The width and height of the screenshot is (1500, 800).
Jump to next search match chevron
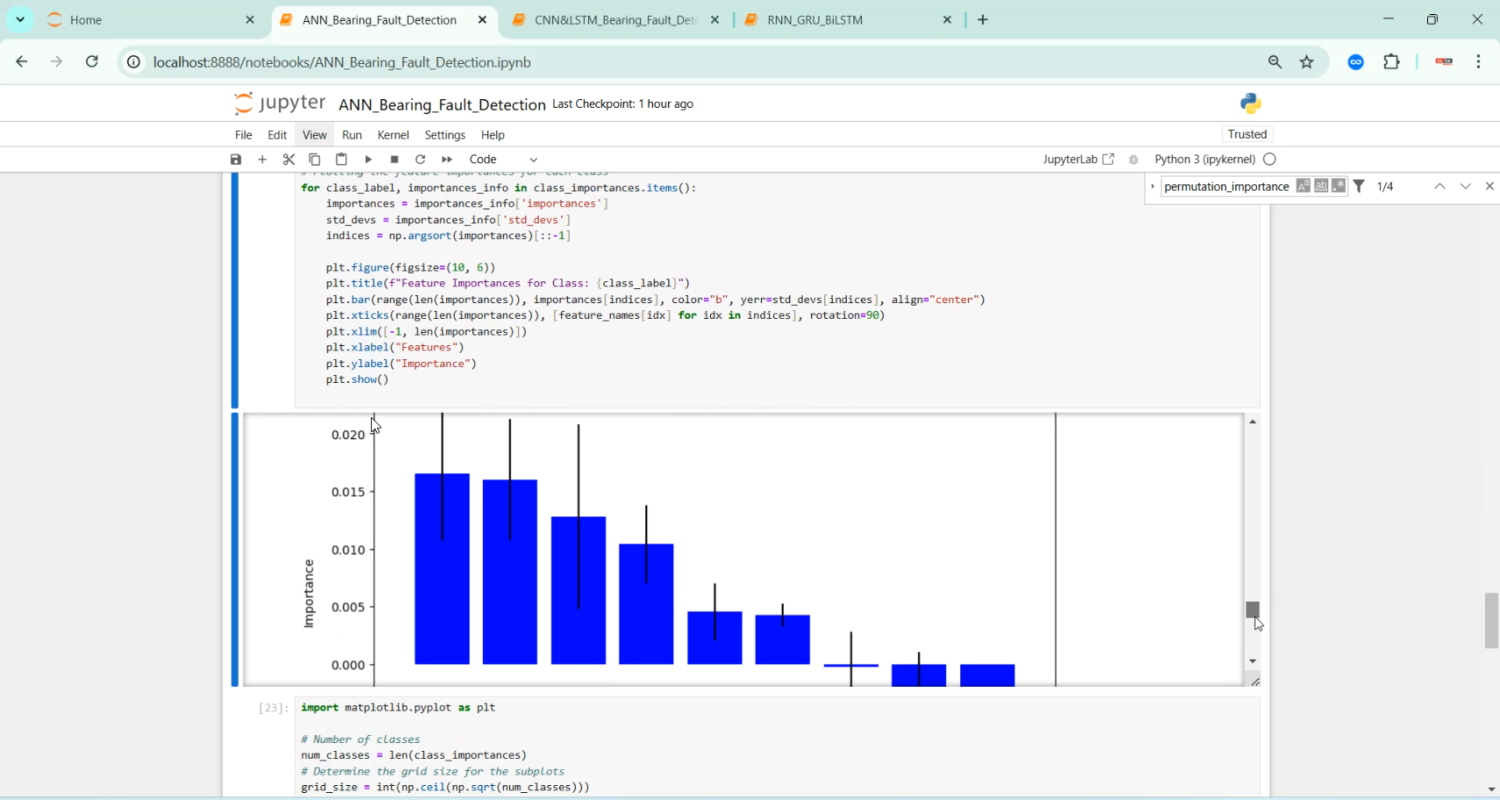pyautogui.click(x=1465, y=186)
